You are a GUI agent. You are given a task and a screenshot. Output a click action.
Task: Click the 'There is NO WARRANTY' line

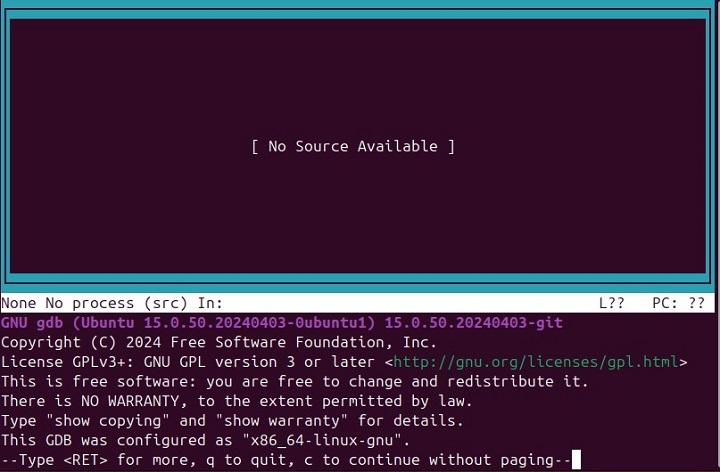coord(236,401)
